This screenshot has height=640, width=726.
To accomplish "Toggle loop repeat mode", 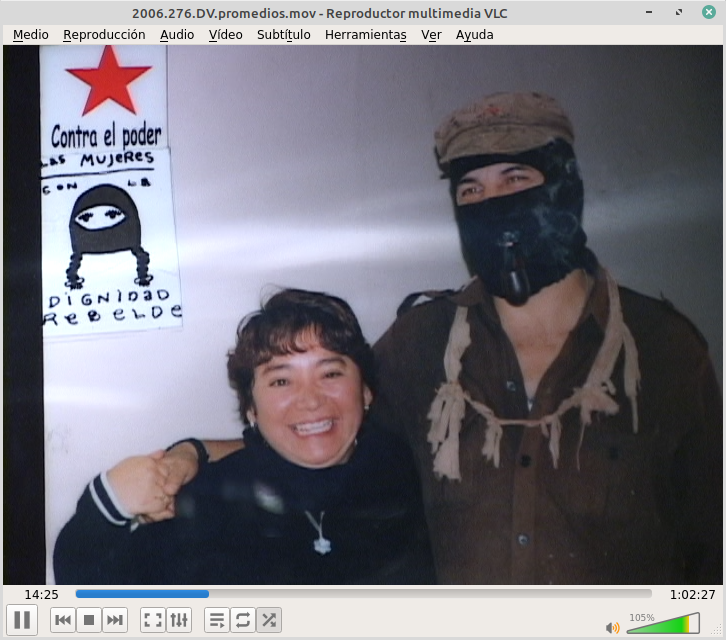I will click(x=243, y=620).
